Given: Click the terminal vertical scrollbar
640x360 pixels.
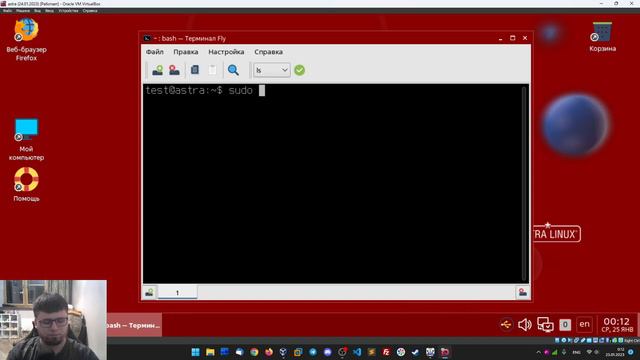Looking at the screenshot, I should 524,183.
